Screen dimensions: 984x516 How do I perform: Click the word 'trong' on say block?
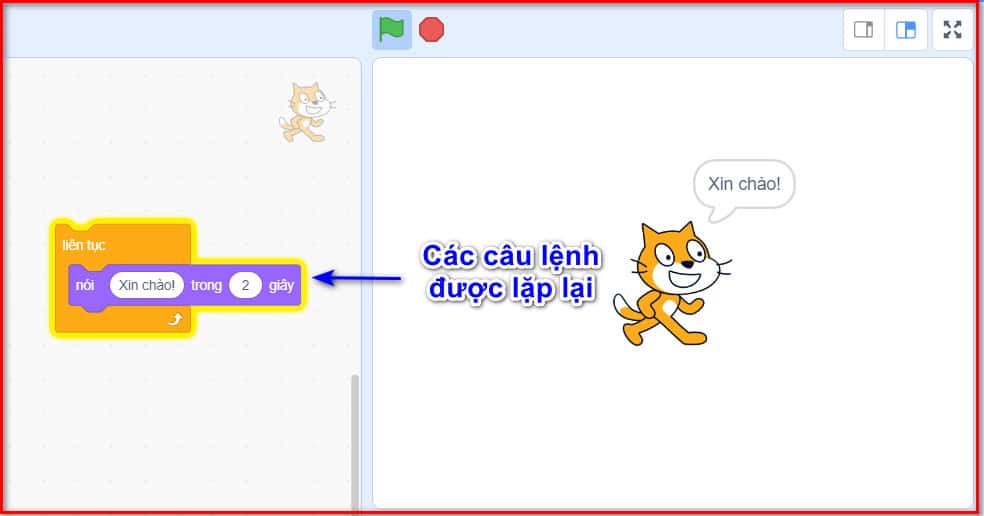206,286
